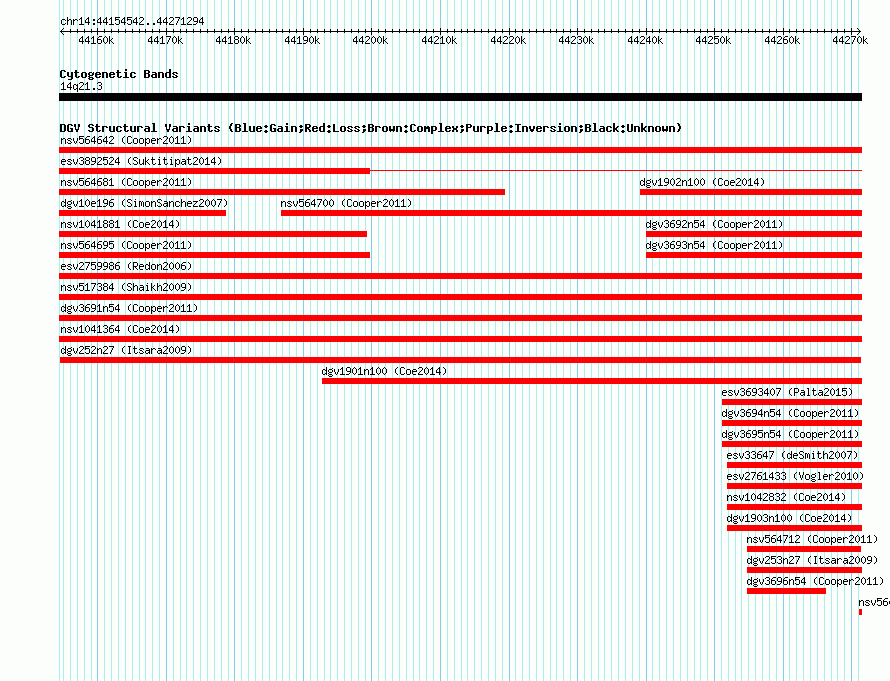This screenshot has width=890, height=681.
Task: Click the chr14:44154542..44271294 coordinate label
Action: pyautogui.click(x=132, y=21)
